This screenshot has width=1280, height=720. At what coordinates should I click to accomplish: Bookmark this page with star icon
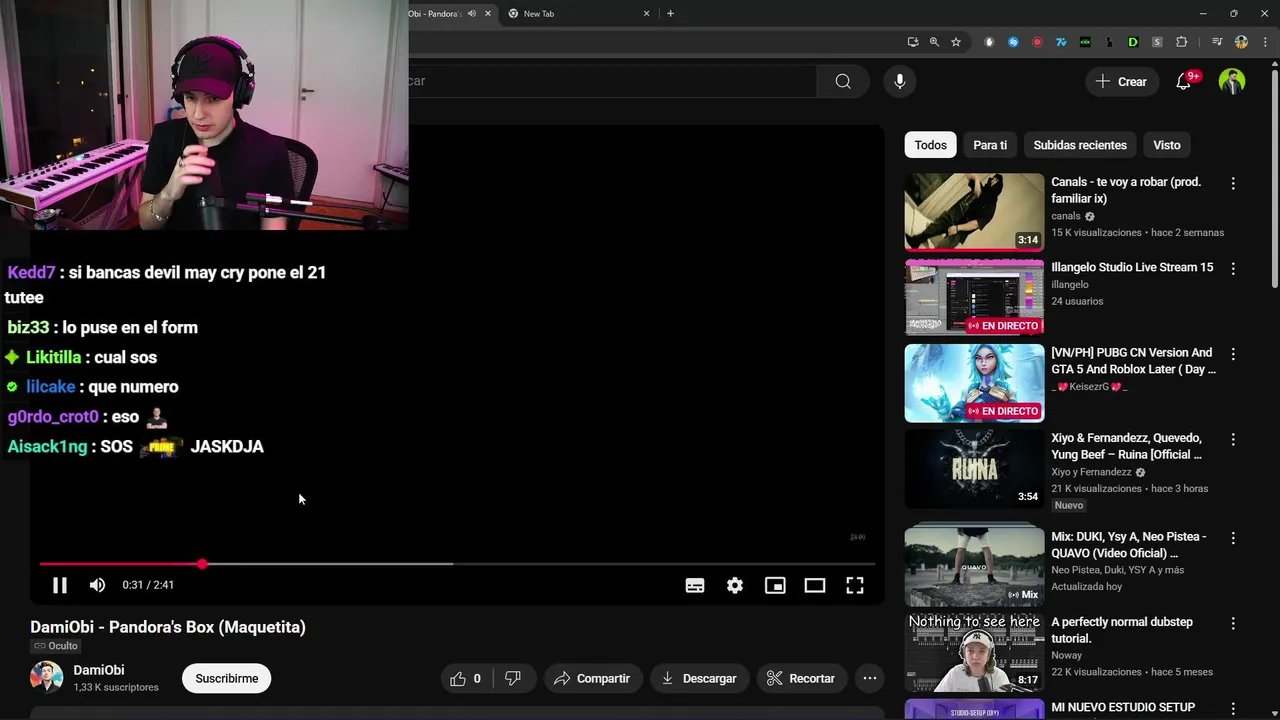click(956, 42)
